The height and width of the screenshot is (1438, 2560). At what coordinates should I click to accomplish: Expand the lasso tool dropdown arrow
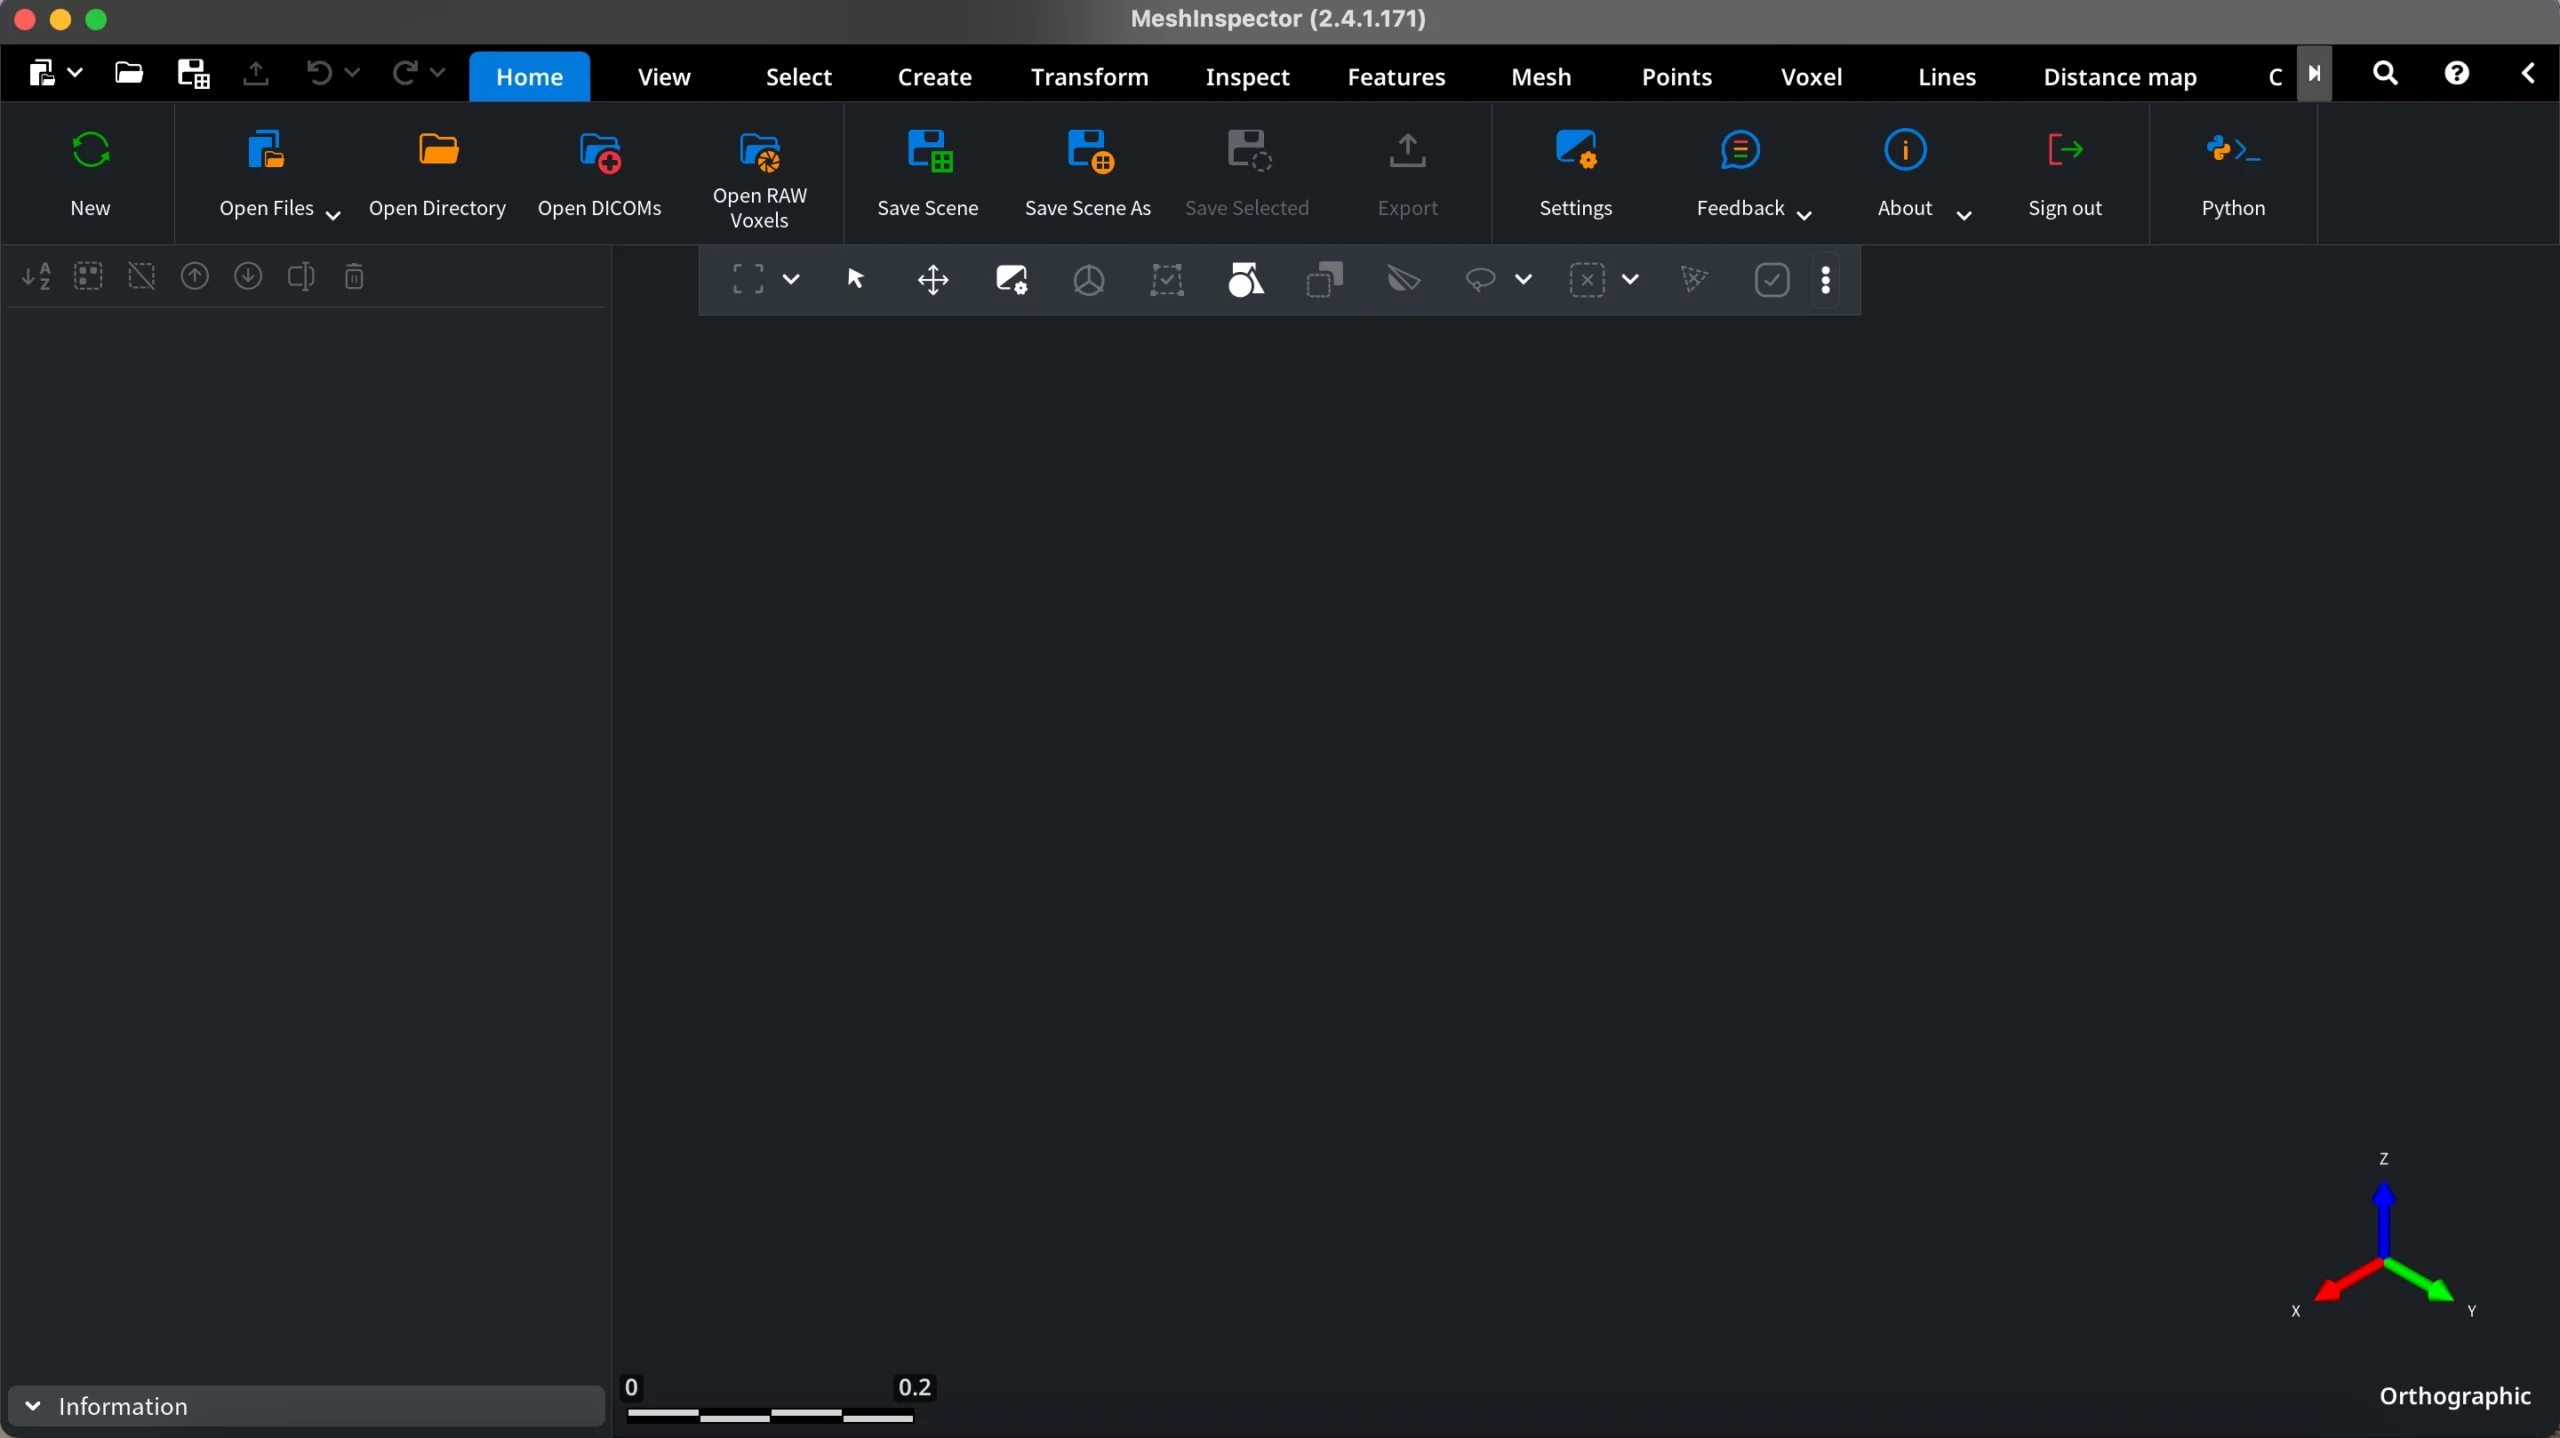[1523, 280]
